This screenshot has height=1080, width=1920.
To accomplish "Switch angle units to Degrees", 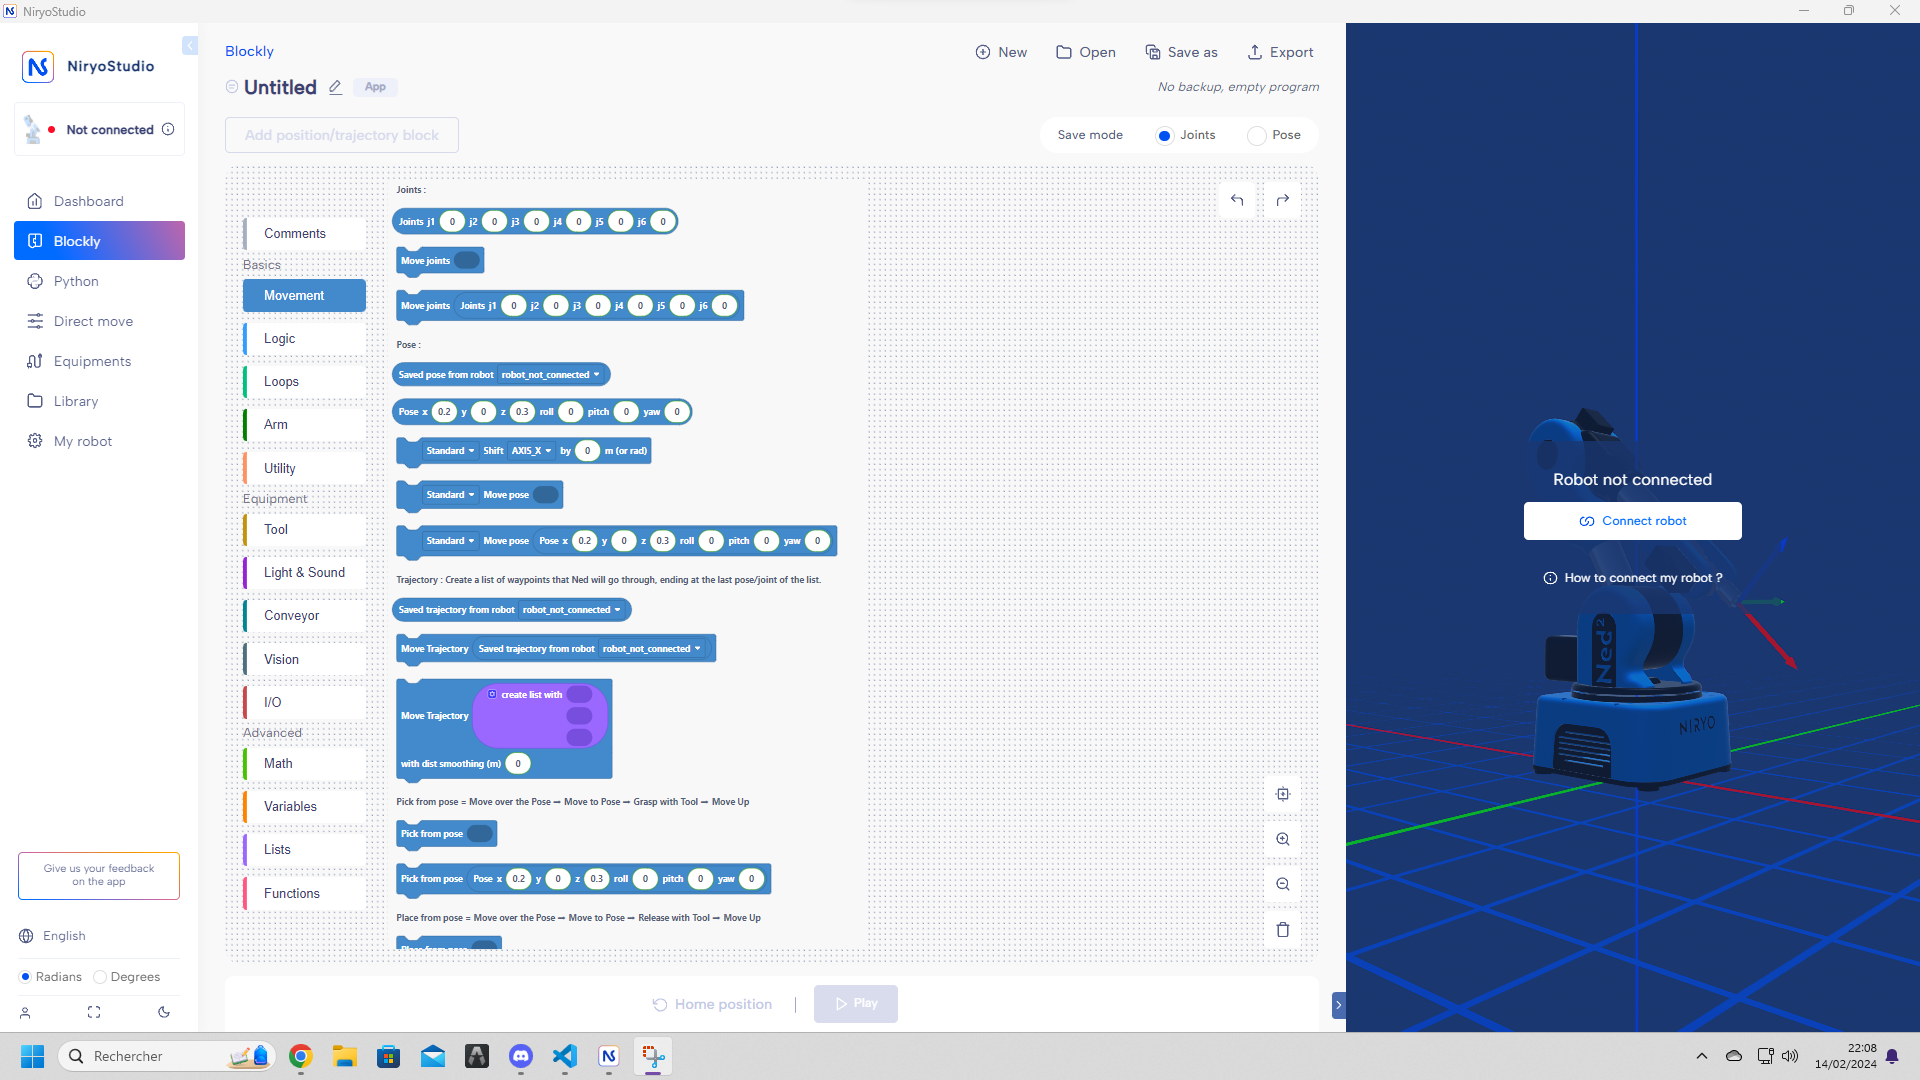I will click(x=100, y=977).
